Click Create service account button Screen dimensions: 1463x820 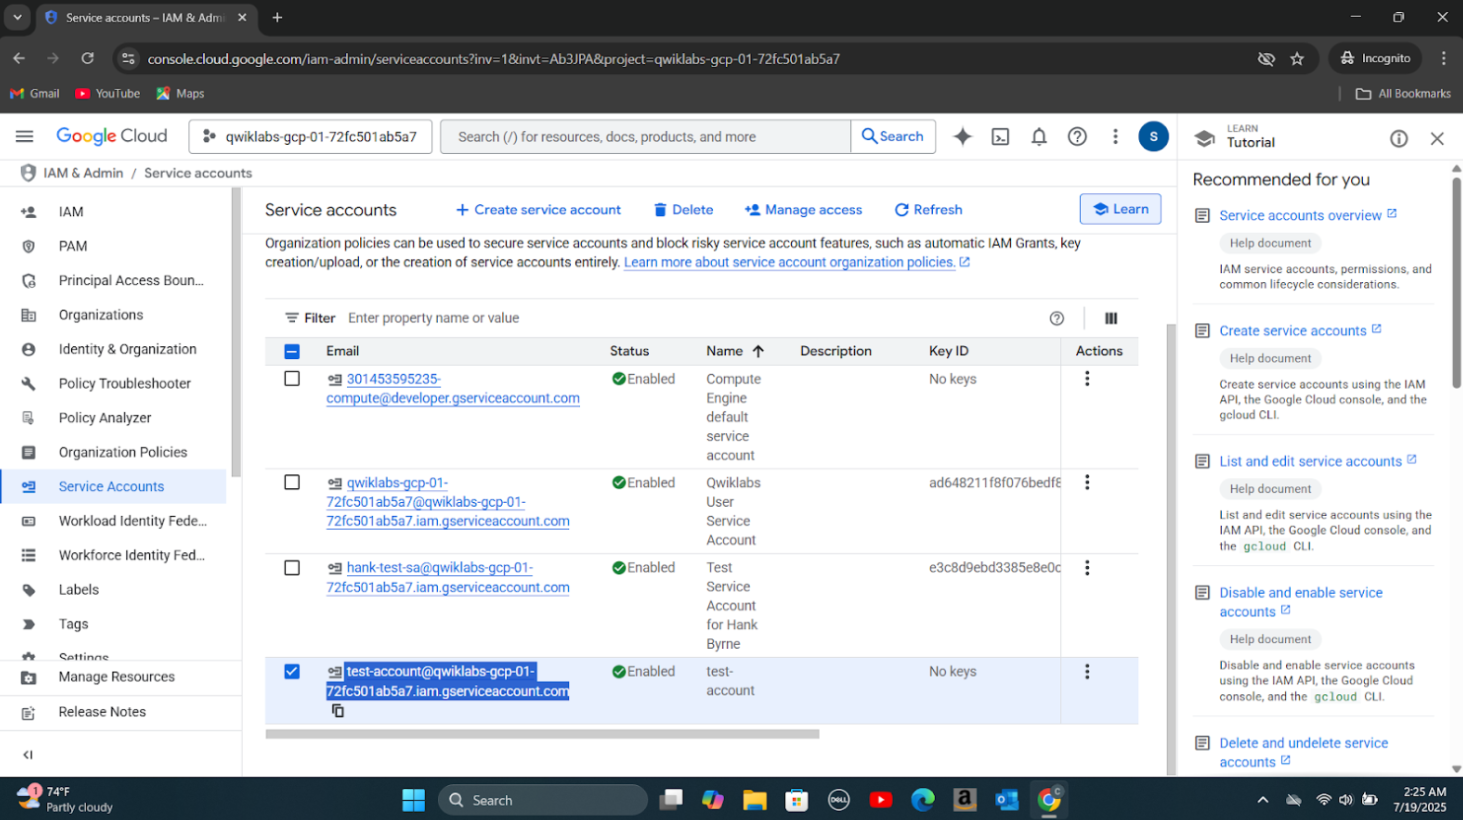coord(538,210)
